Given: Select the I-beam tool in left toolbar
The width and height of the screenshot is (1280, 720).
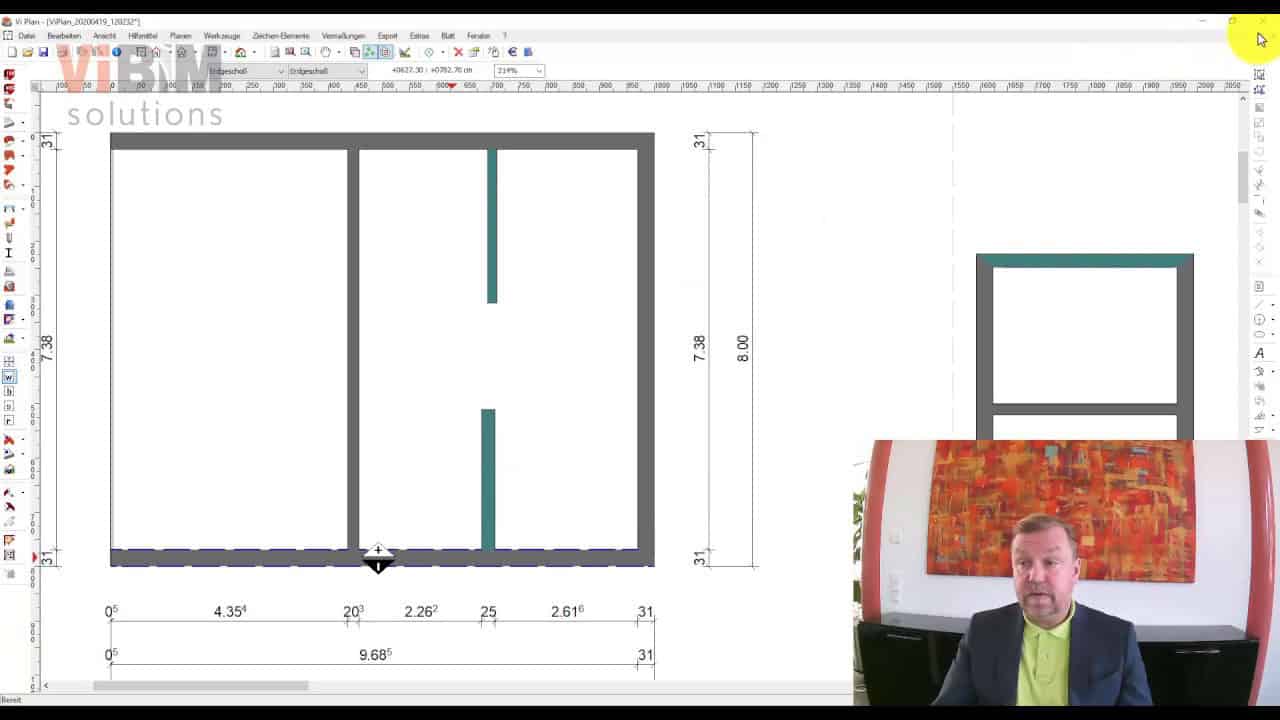Looking at the screenshot, I should click(x=9, y=253).
